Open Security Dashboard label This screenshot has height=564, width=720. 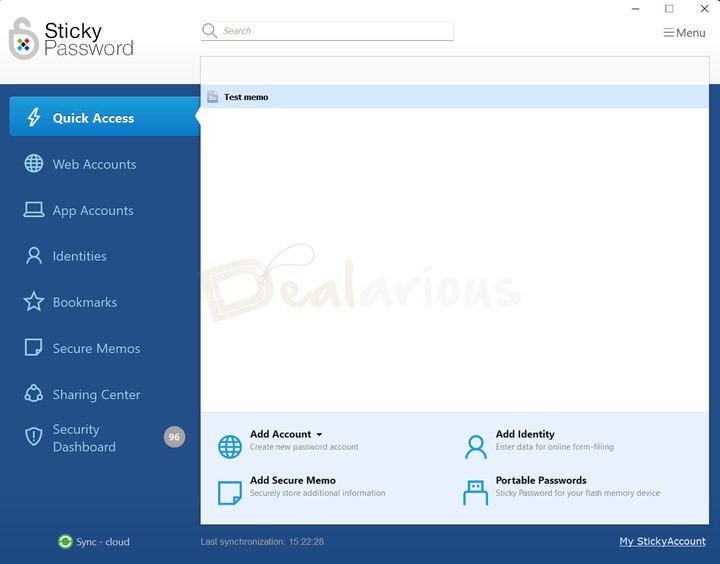pyautogui.click(x=84, y=438)
